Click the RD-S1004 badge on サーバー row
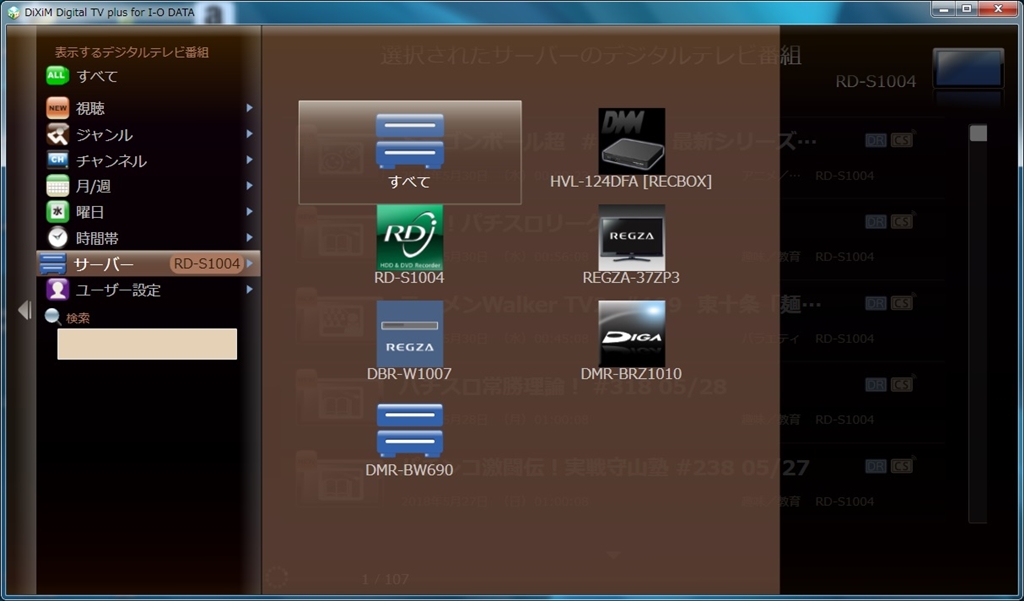1024x601 pixels. click(x=206, y=264)
